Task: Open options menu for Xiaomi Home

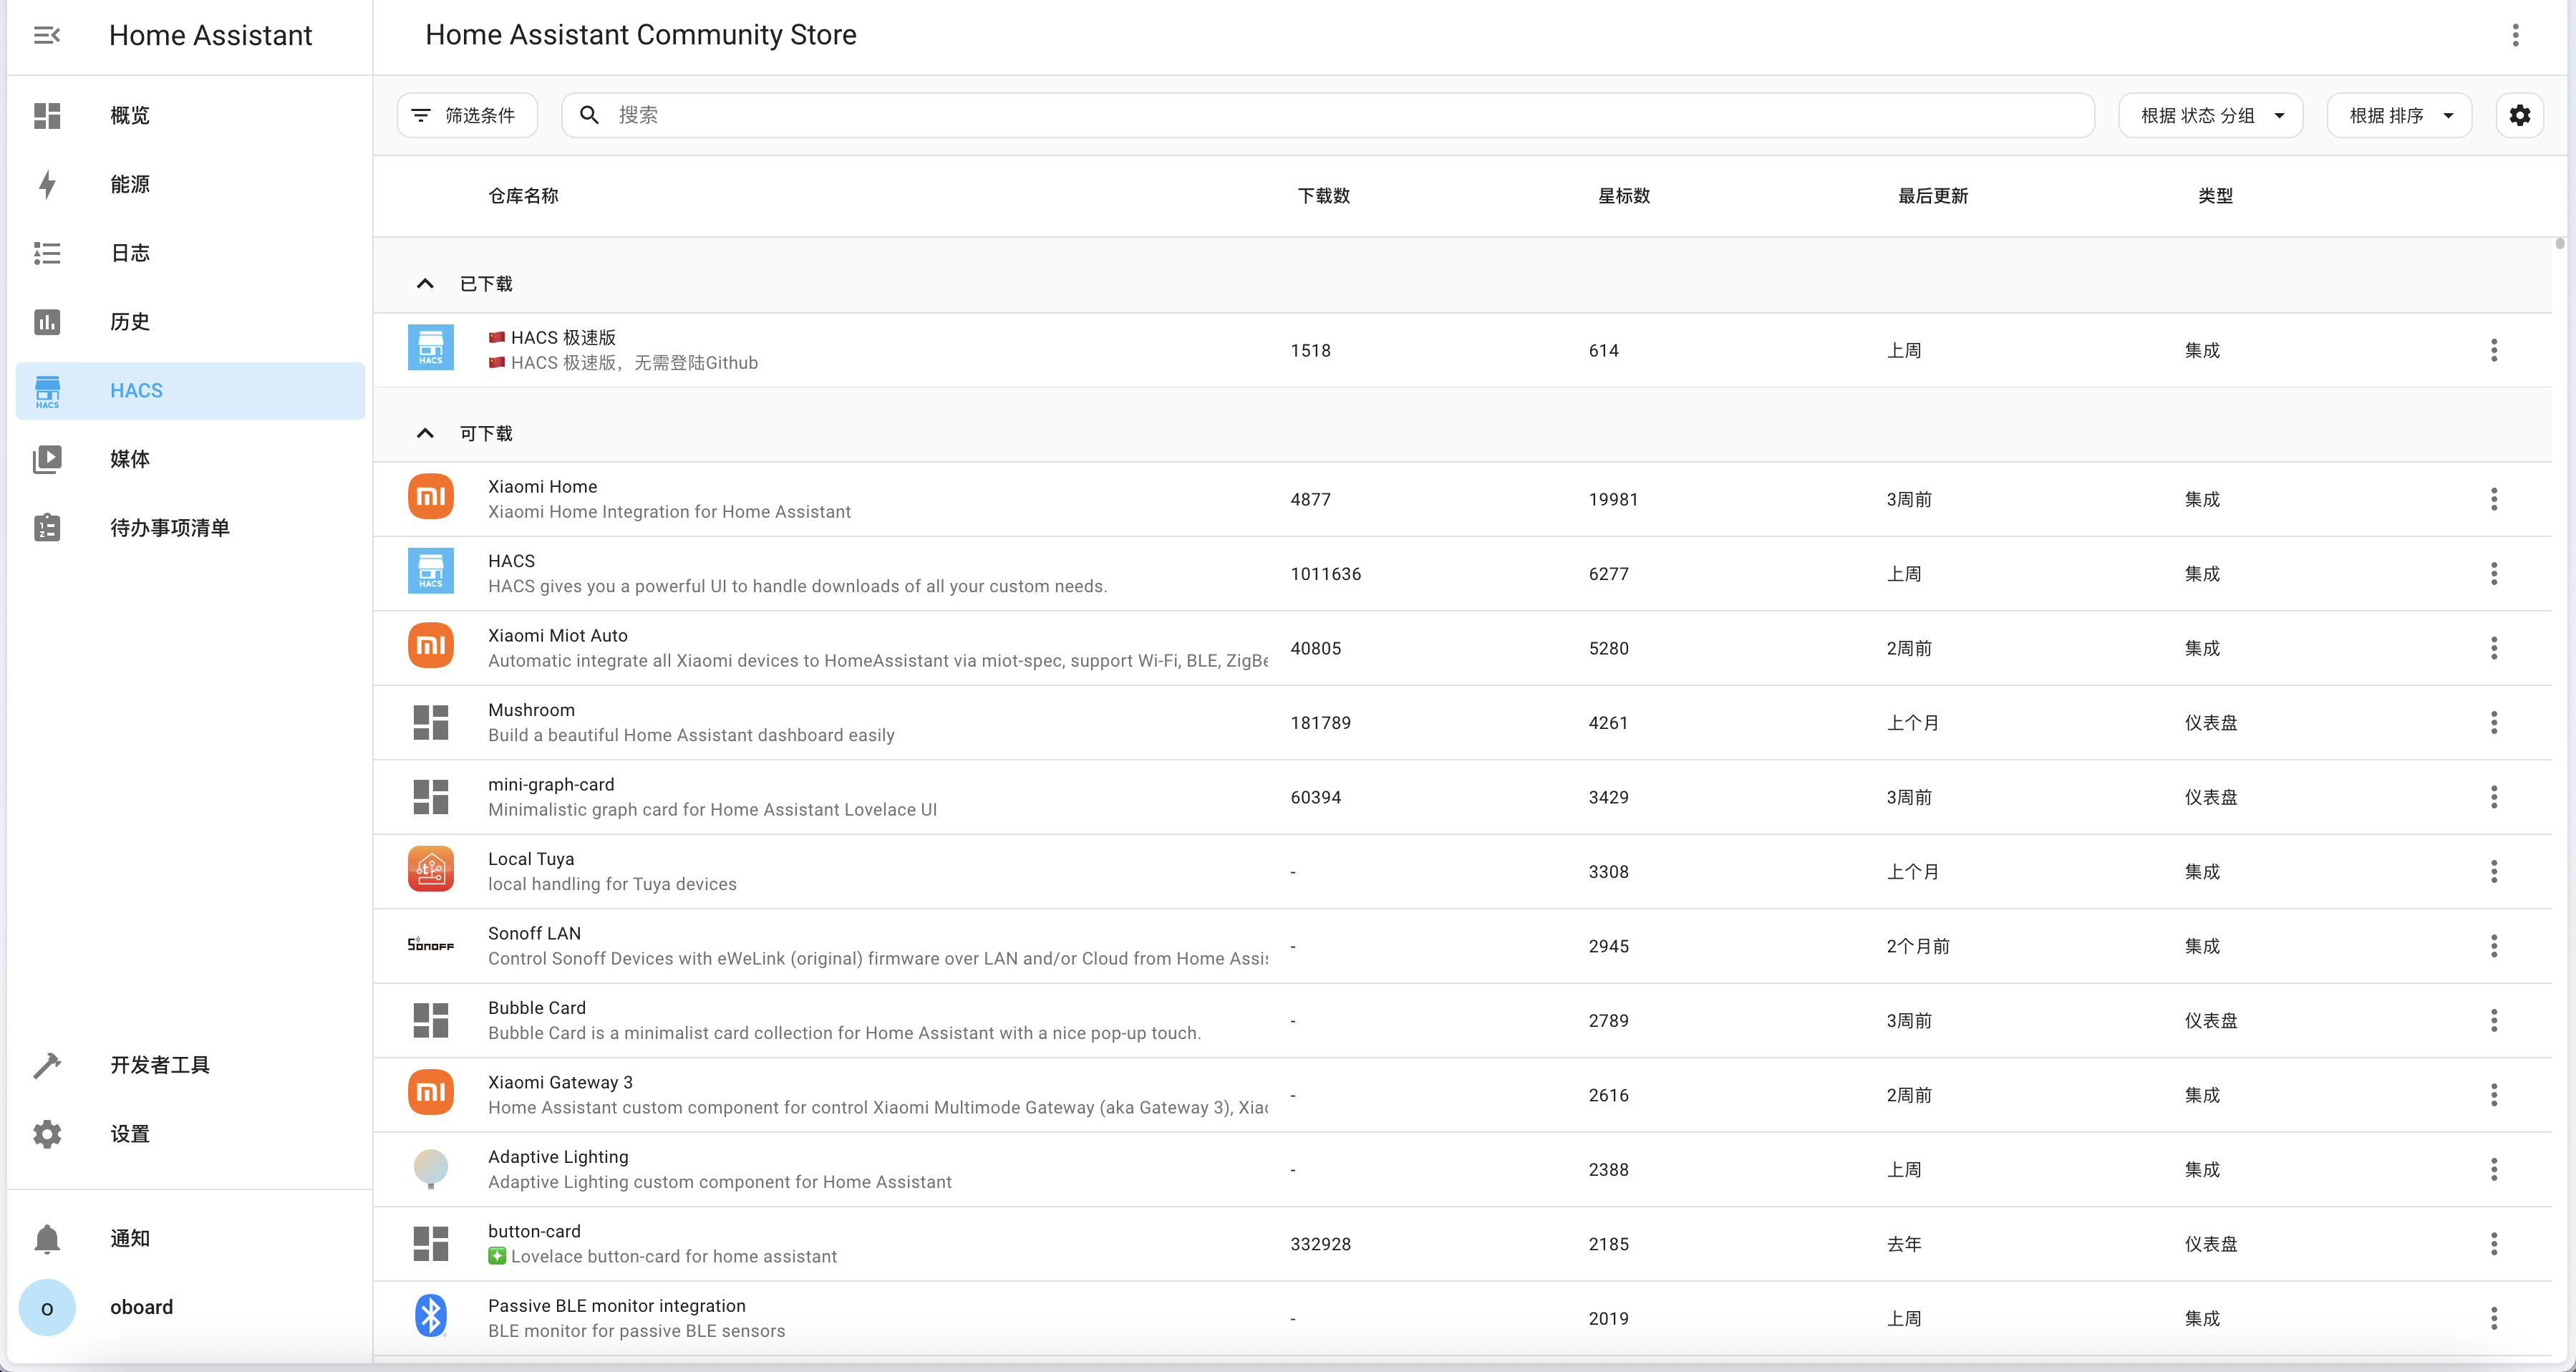Action: pyautogui.click(x=2494, y=499)
